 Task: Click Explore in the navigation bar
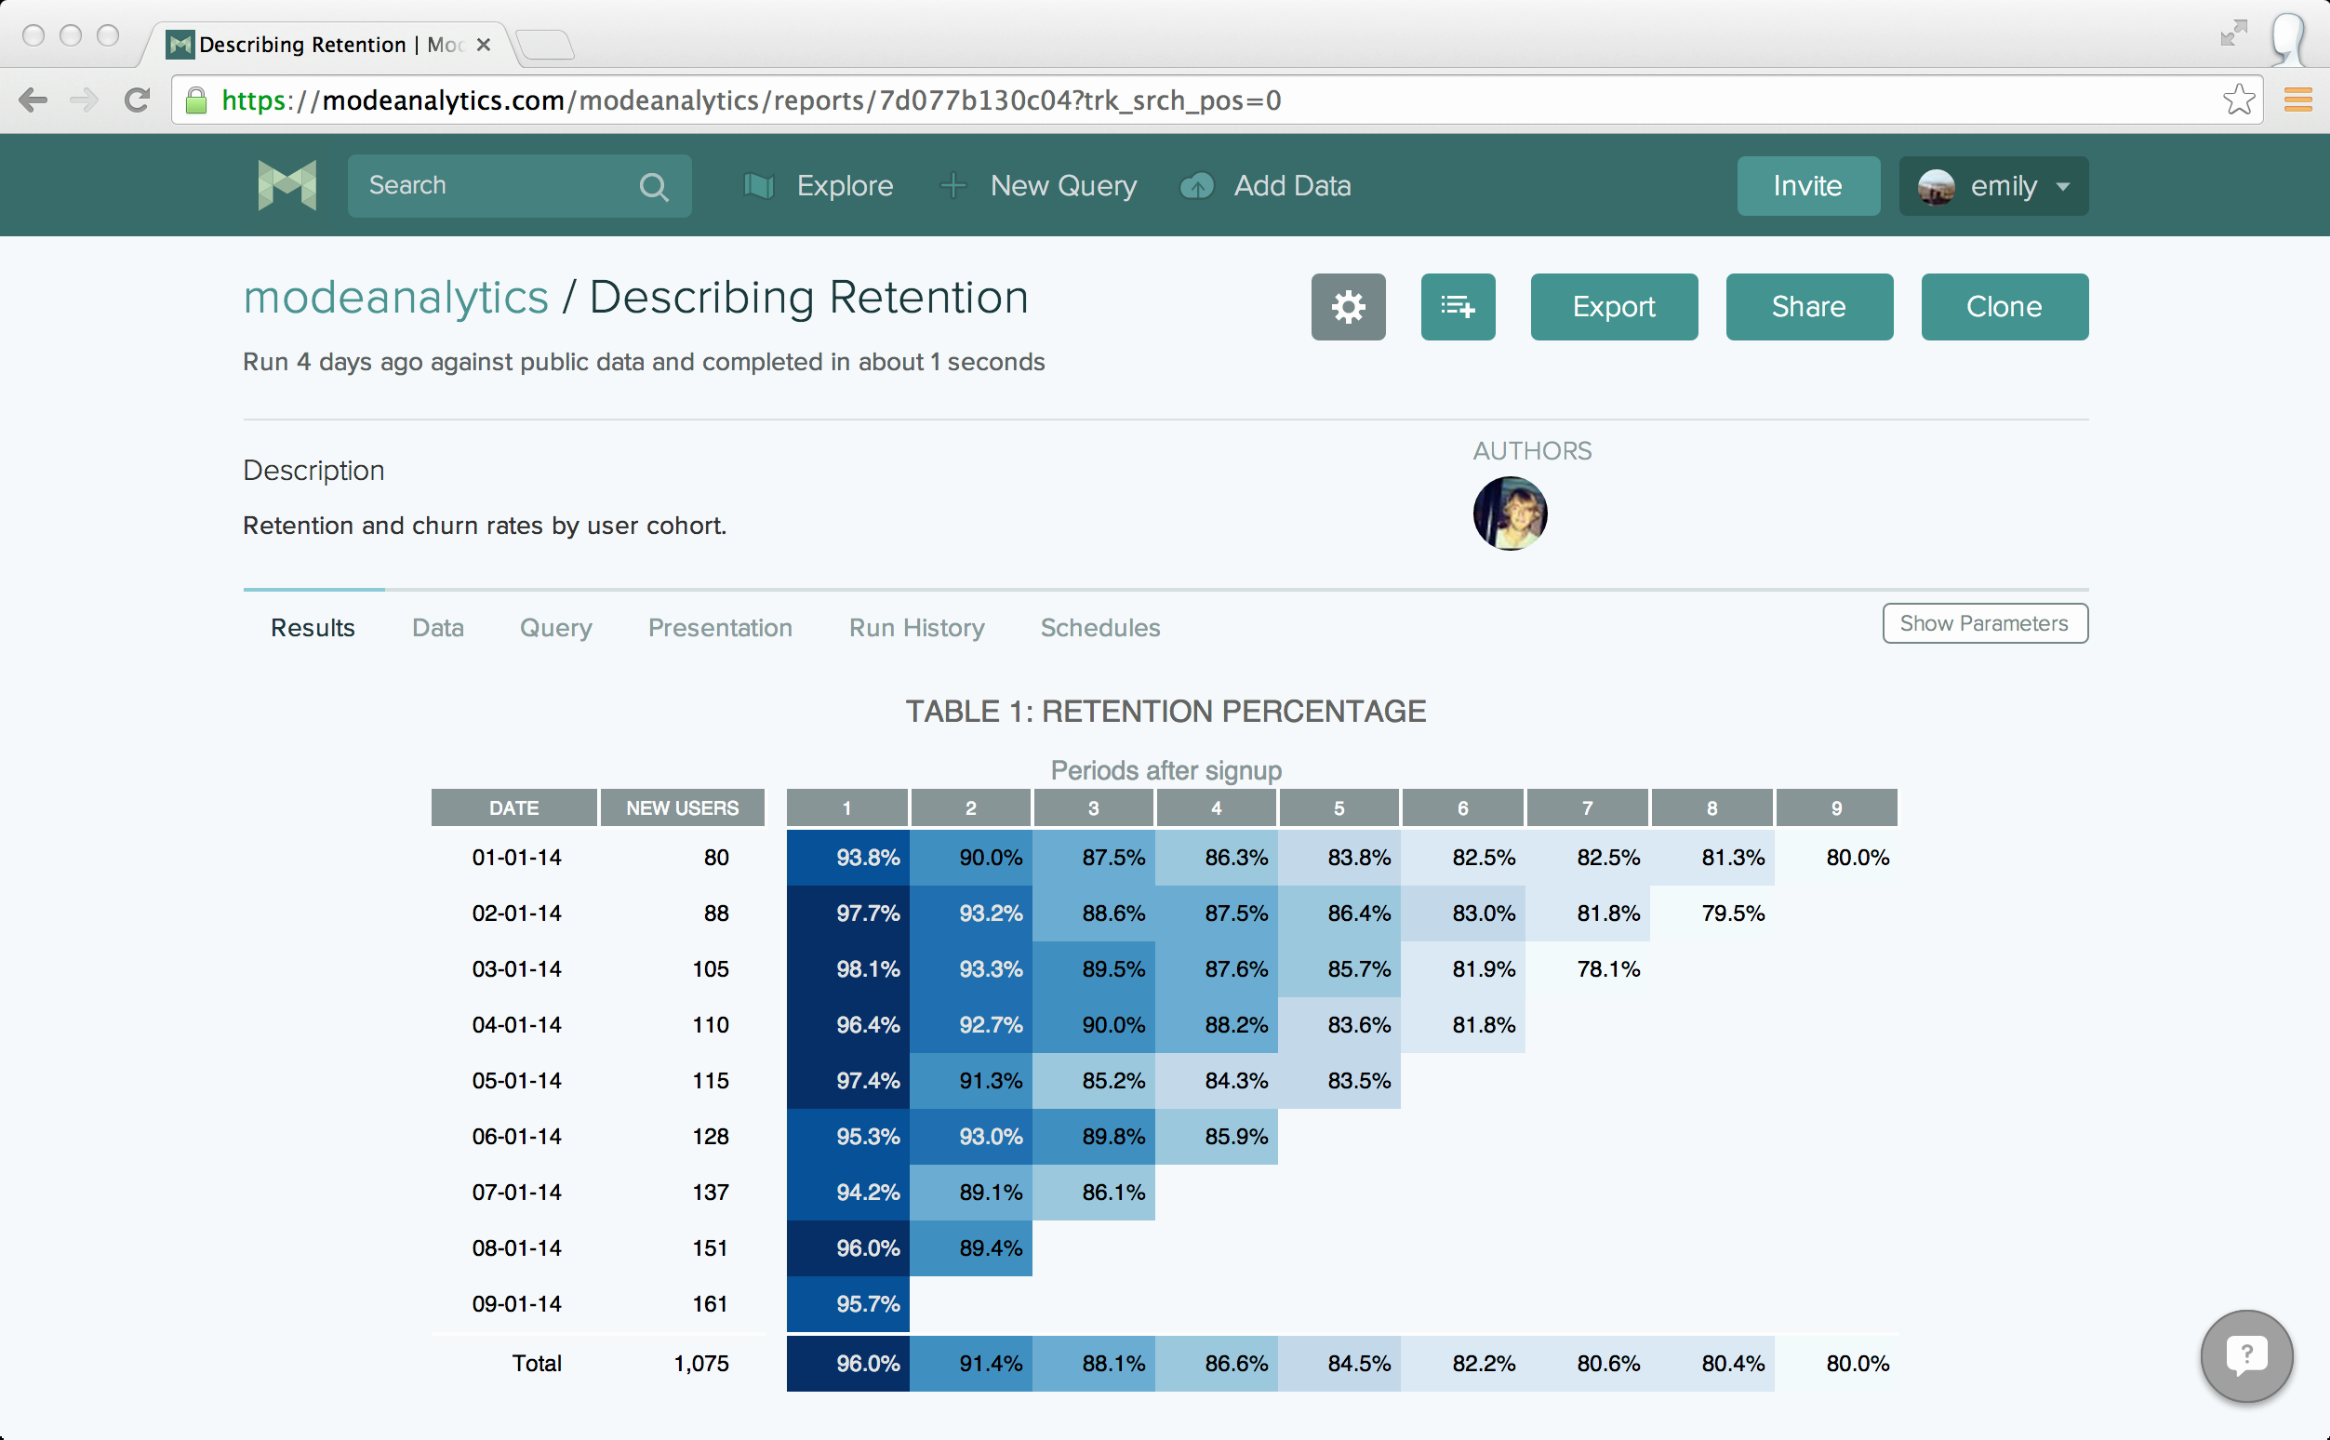point(845,186)
